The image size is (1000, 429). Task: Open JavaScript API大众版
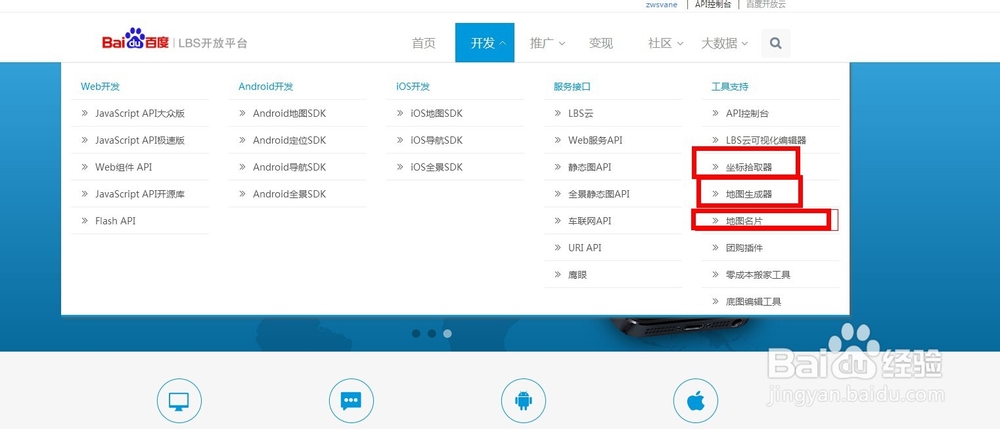coord(140,113)
